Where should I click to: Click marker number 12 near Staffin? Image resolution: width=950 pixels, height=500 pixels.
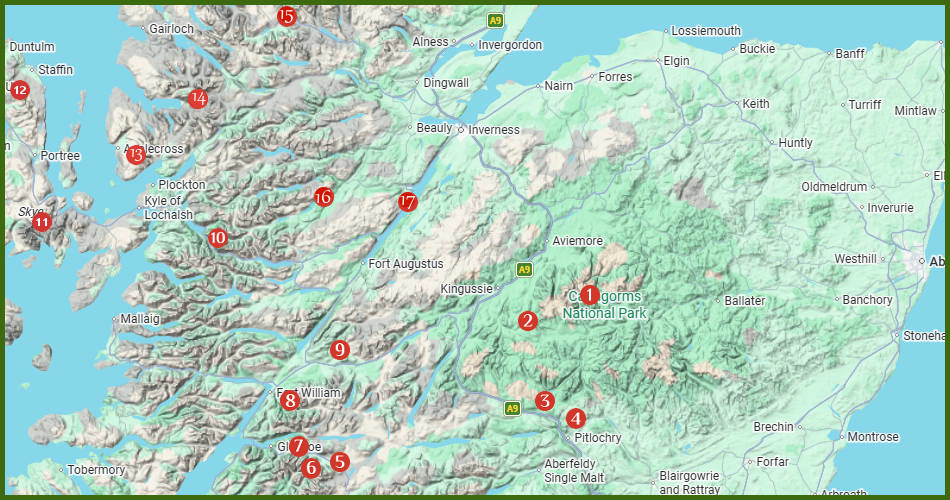pyautogui.click(x=19, y=90)
